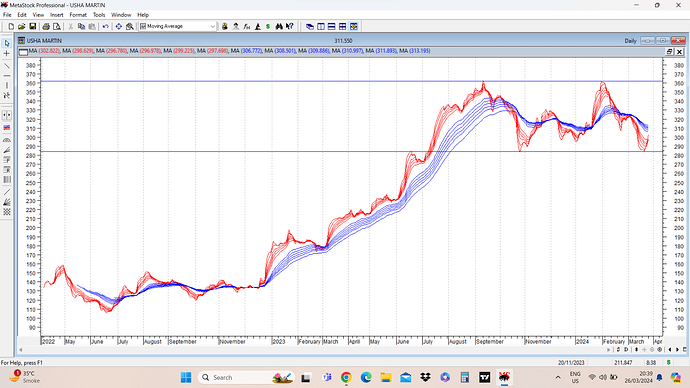Open the 35°C Smoke weather widget
Image resolution: width=690 pixels, height=388 pixels.
pos(25,377)
